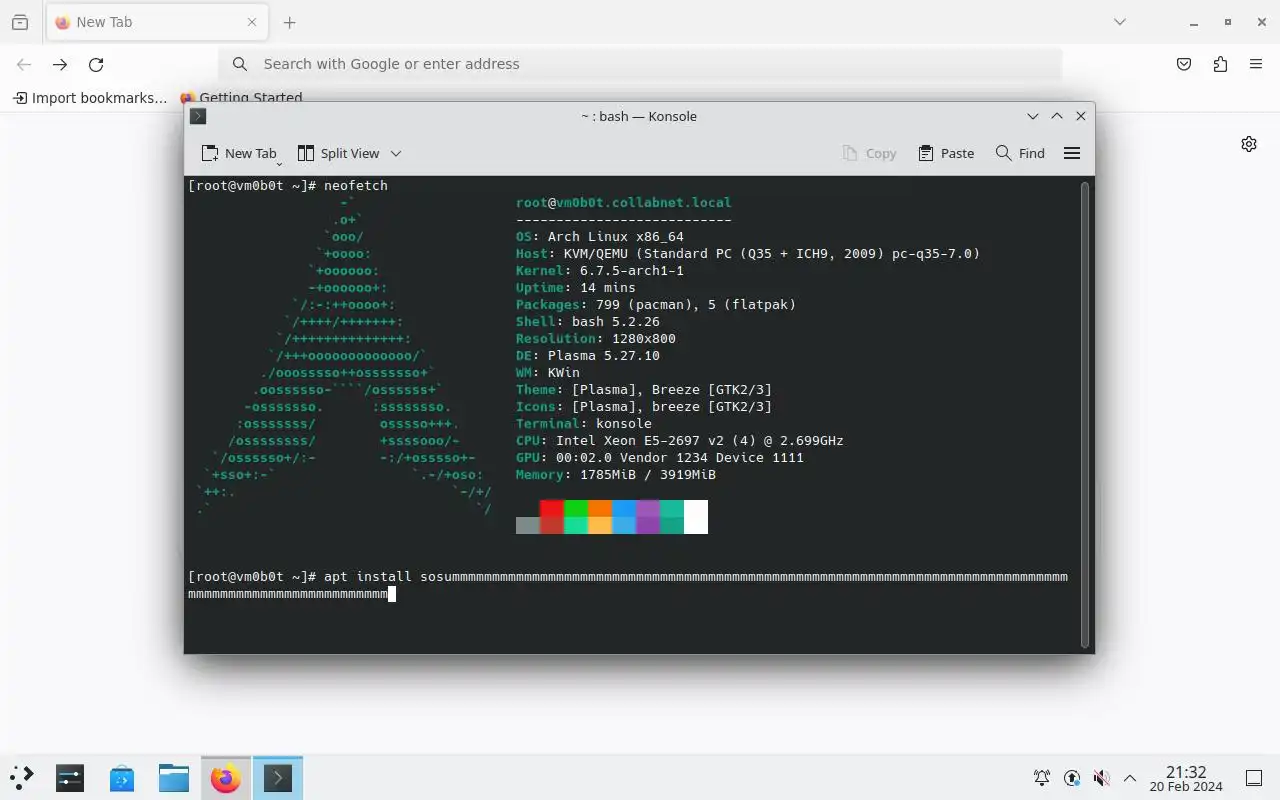
Task: Click the show desktop button
Action: (x=1253, y=778)
